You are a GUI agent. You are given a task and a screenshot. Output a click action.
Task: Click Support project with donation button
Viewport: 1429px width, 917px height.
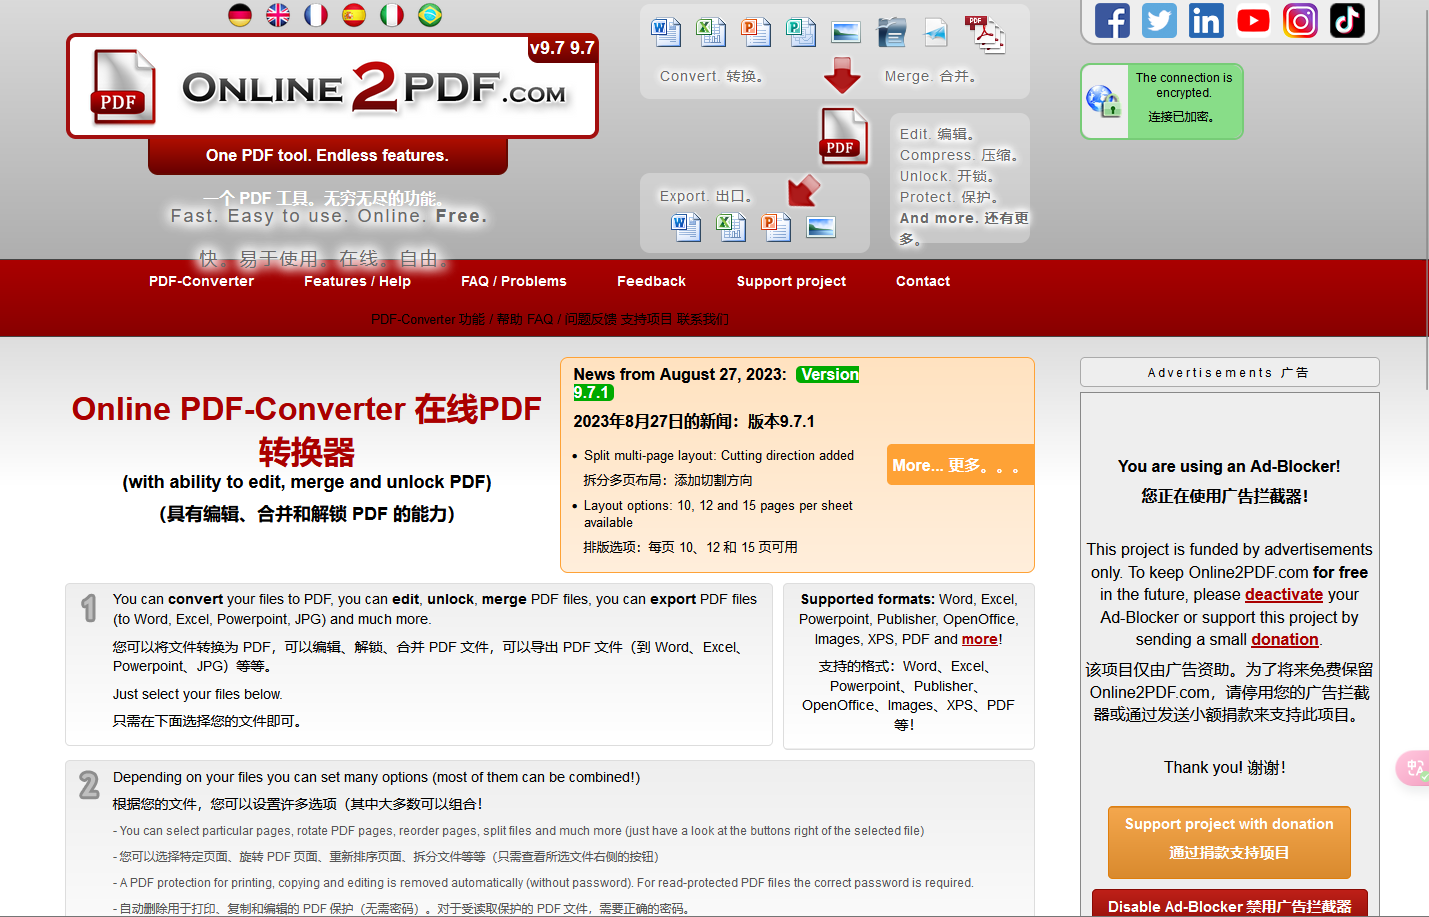[x=1229, y=842]
